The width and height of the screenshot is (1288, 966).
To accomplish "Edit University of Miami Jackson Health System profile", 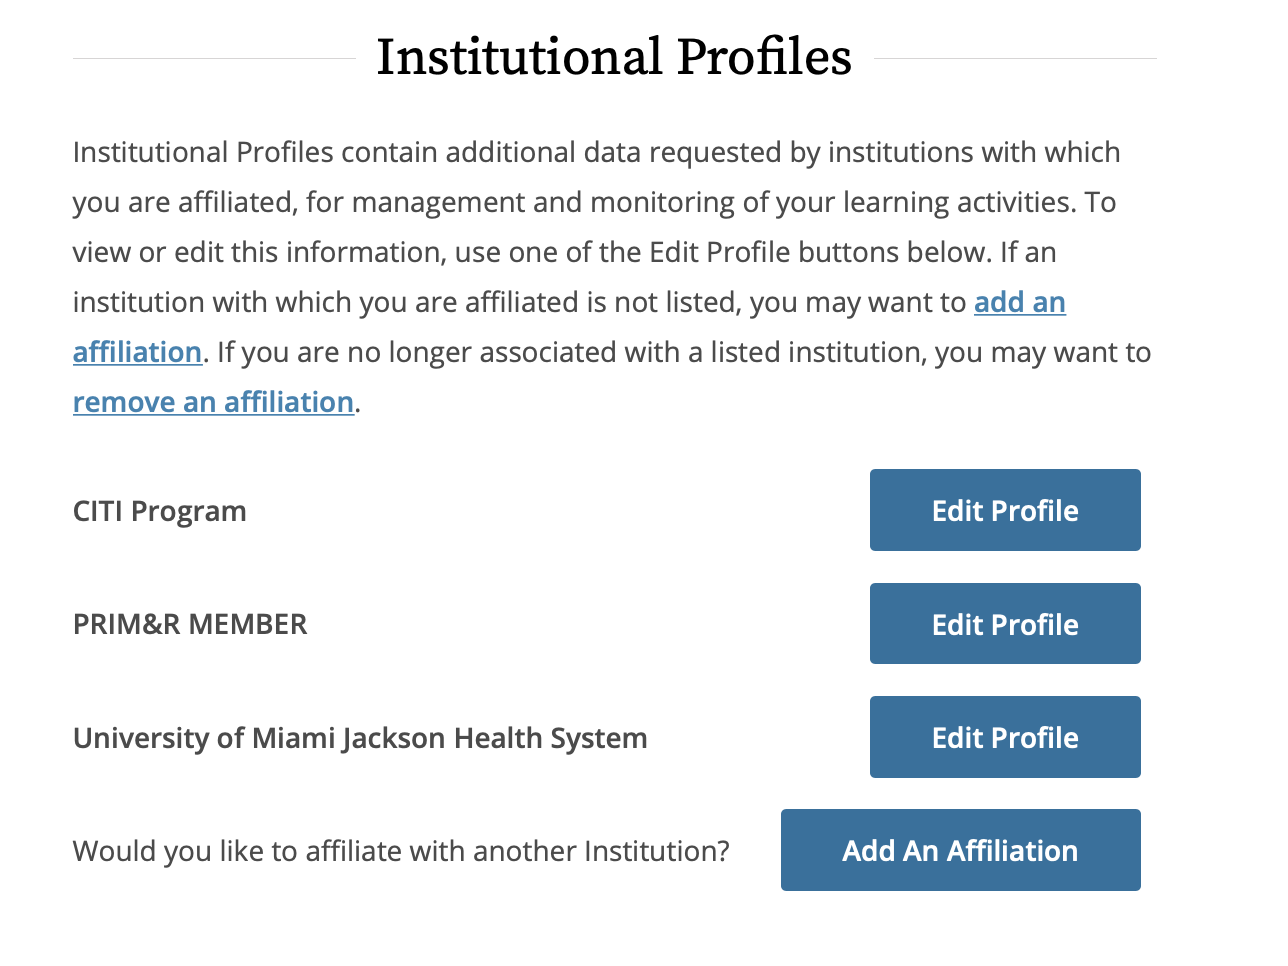I will click(1004, 737).
